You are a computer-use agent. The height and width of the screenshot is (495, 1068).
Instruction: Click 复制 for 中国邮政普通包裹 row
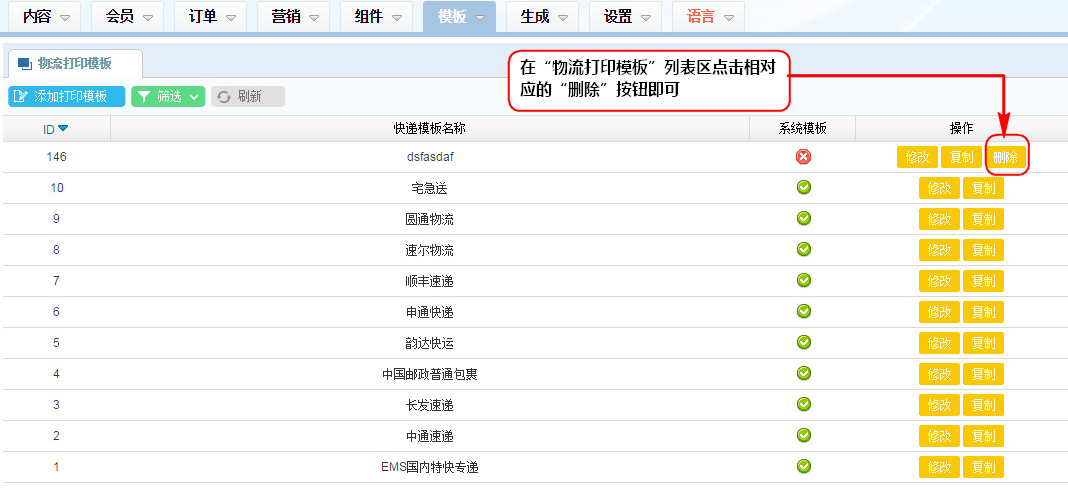tap(983, 374)
